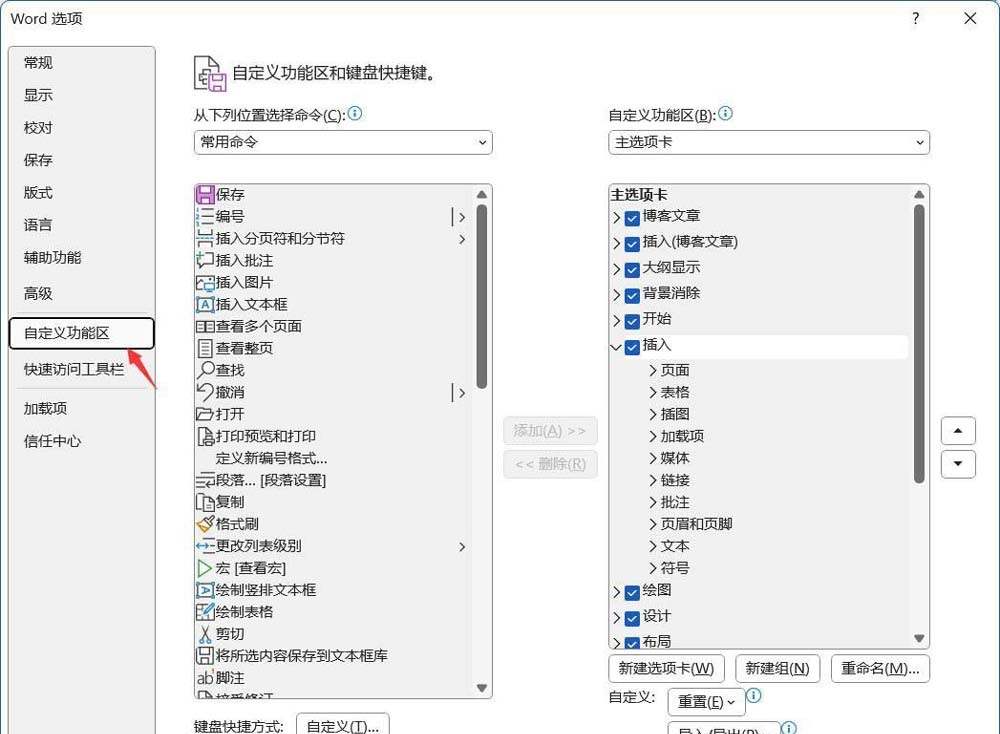The image size is (1000, 734).
Task: Click the 保存 (Save) command icon
Action: coord(205,194)
